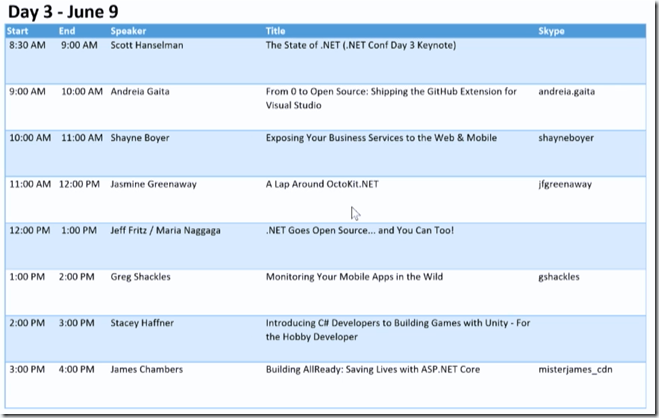Select the Skype column header
The height and width of the screenshot is (418, 659).
point(551,31)
